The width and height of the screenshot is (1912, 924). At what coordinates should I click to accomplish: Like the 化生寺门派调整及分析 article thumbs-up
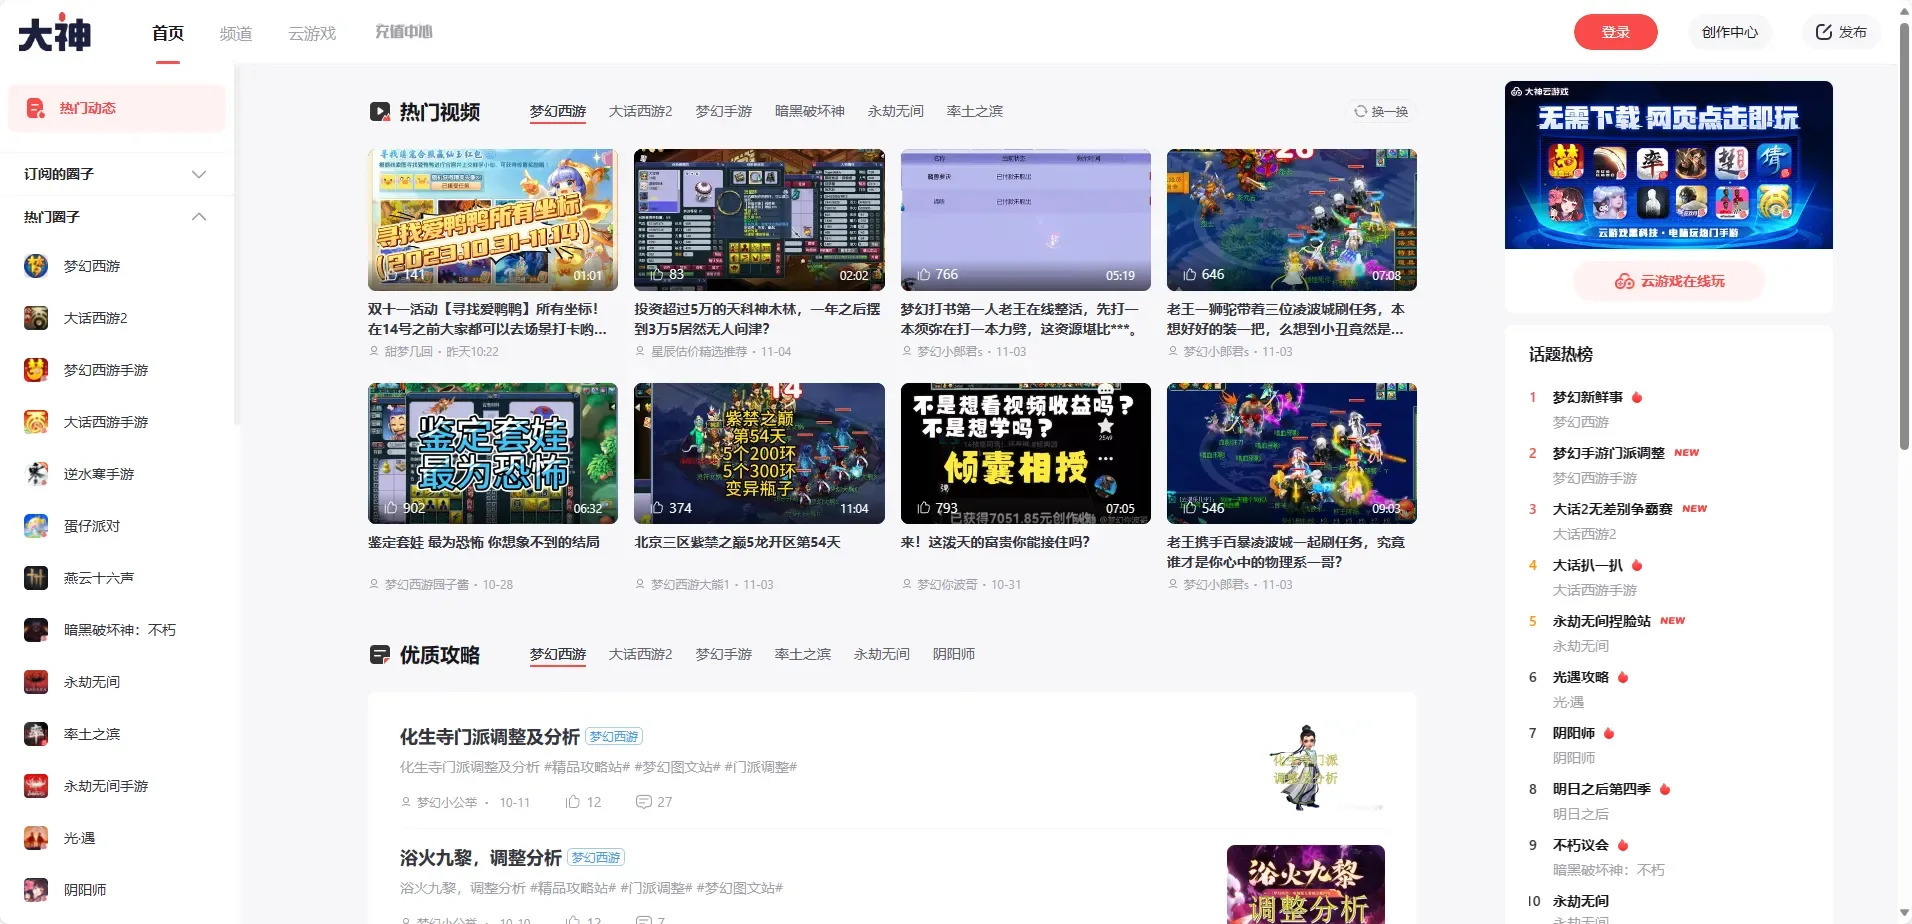(x=573, y=802)
